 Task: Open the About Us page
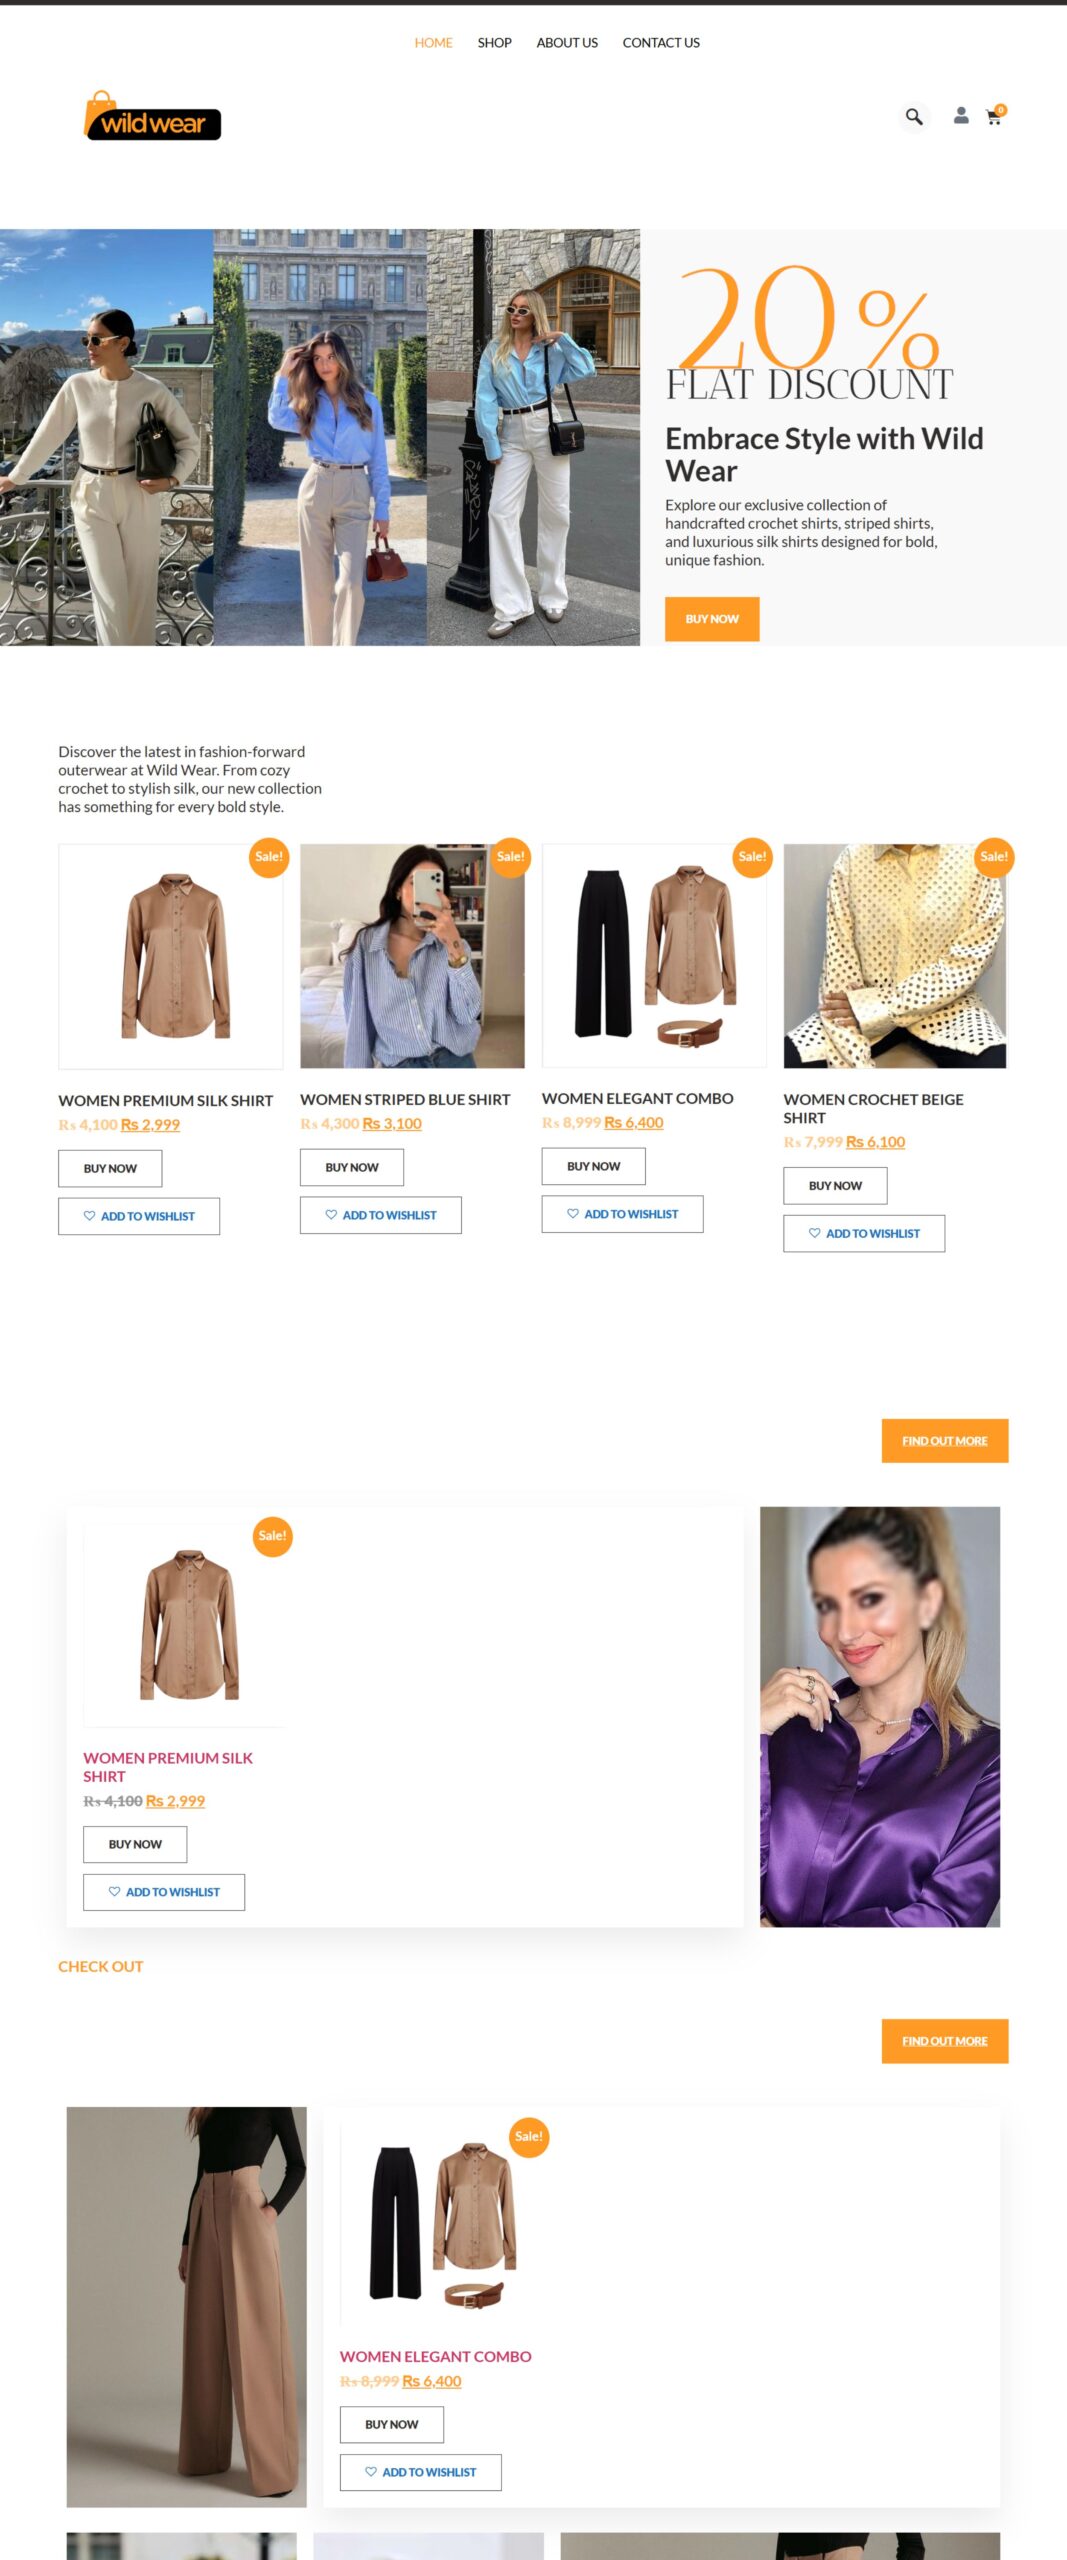click(567, 43)
